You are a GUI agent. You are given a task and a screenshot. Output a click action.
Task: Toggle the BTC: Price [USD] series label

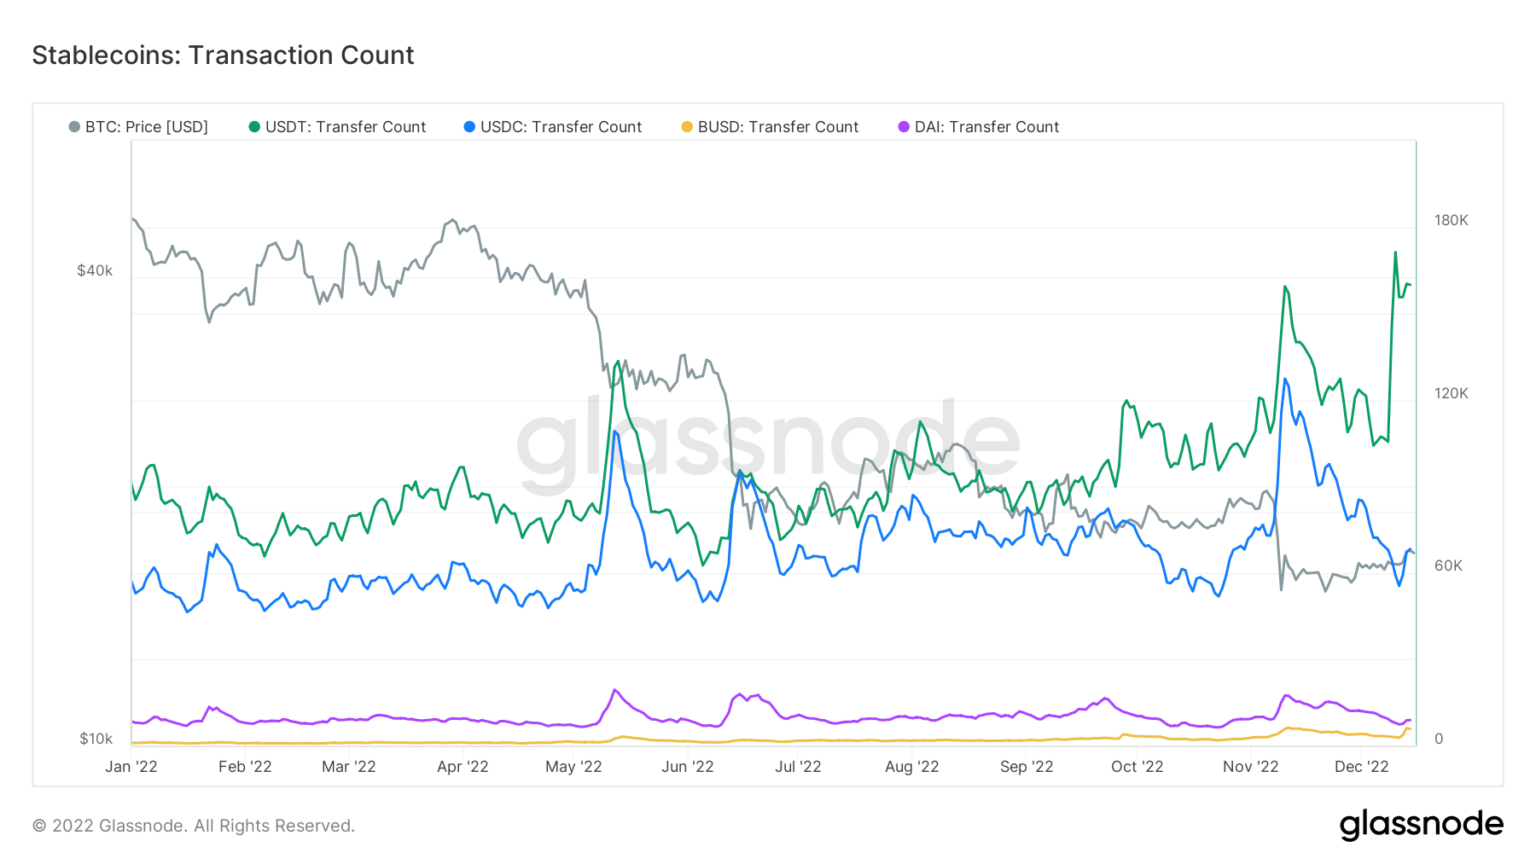147,127
